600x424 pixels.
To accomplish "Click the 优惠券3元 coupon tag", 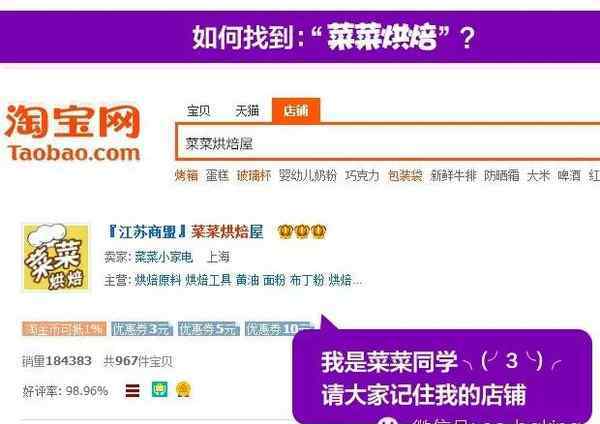I will [142, 329].
